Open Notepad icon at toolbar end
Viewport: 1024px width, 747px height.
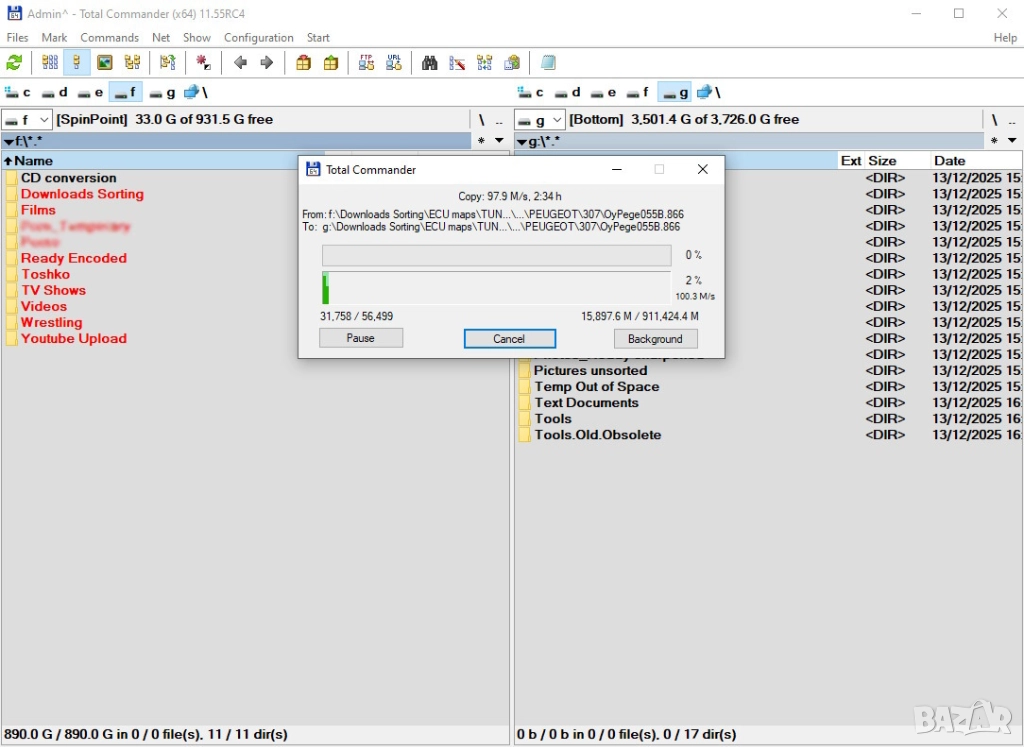tap(548, 63)
